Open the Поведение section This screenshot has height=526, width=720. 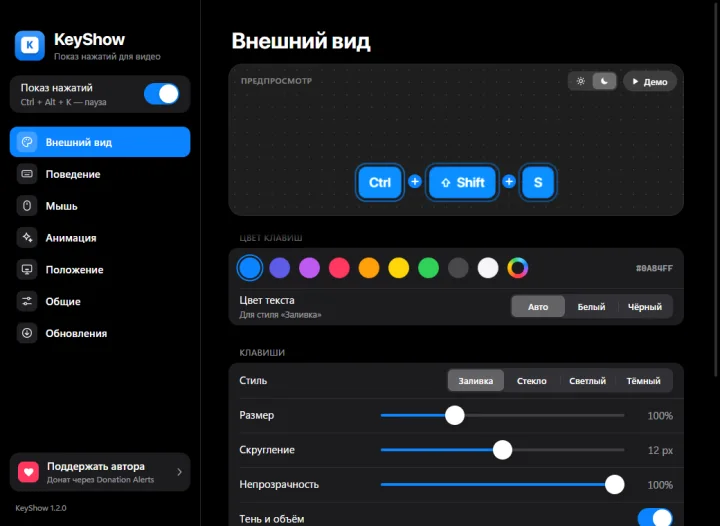(x=100, y=174)
